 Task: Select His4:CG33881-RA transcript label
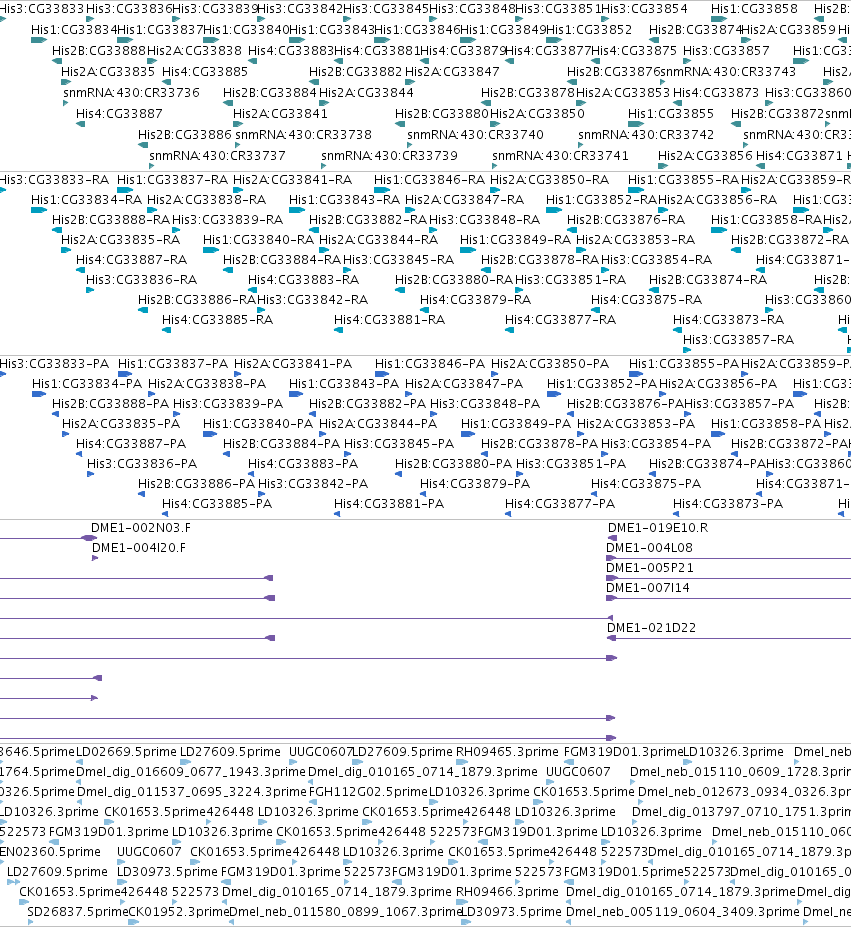(390, 320)
